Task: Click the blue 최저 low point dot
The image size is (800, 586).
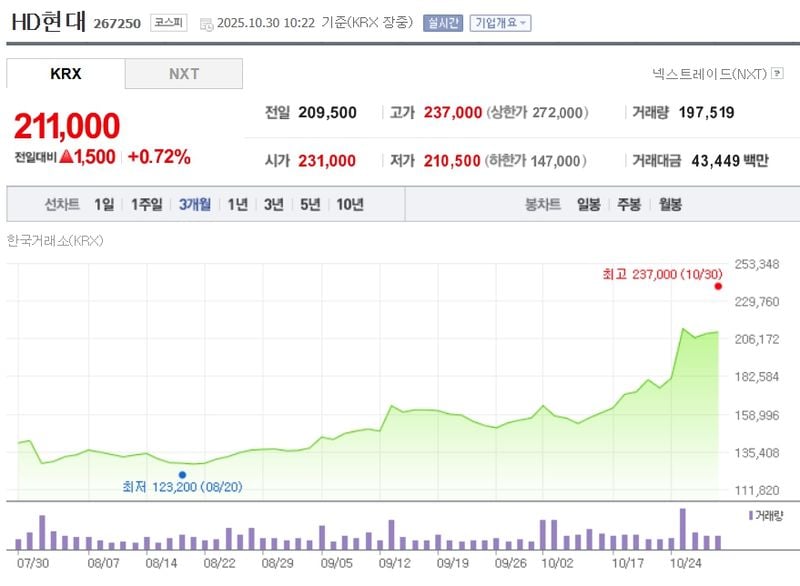Action: click(182, 475)
